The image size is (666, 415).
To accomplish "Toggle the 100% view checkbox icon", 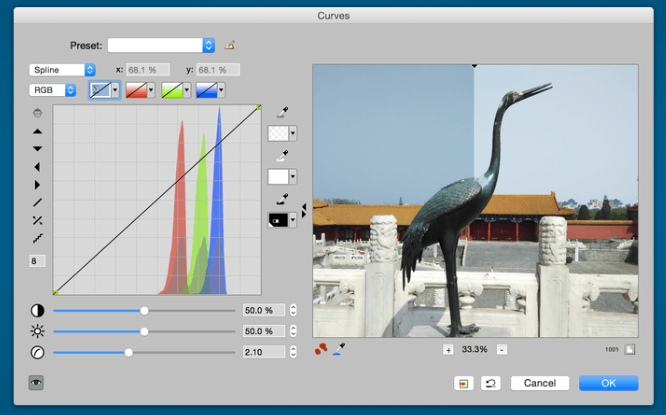I will (630, 349).
